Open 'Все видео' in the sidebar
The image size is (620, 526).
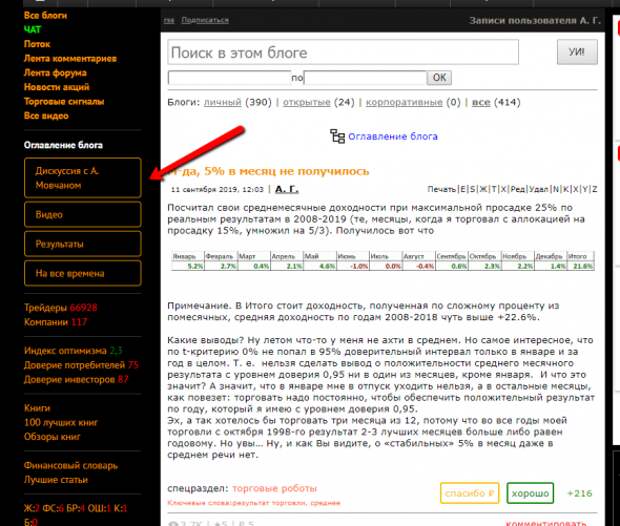coord(46,116)
